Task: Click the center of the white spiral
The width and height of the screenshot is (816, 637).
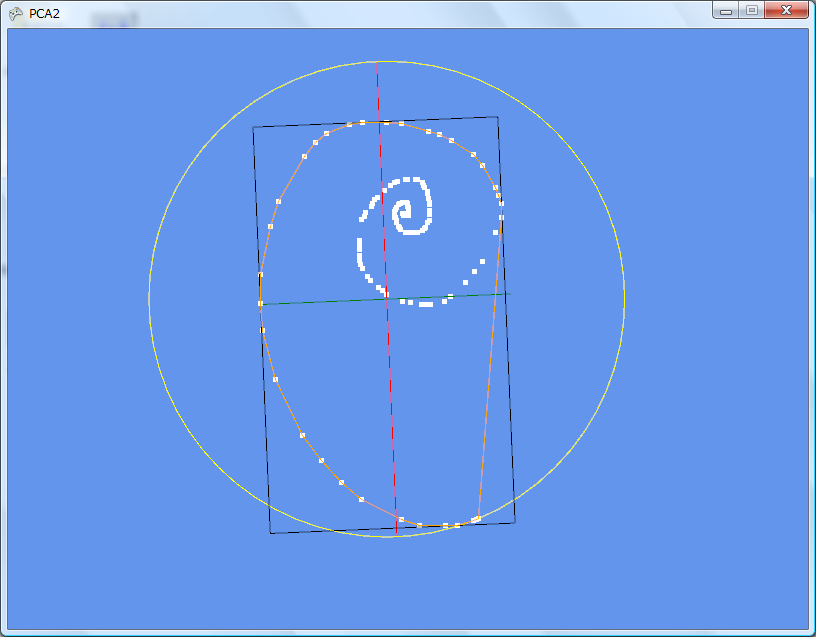Action: pos(403,211)
